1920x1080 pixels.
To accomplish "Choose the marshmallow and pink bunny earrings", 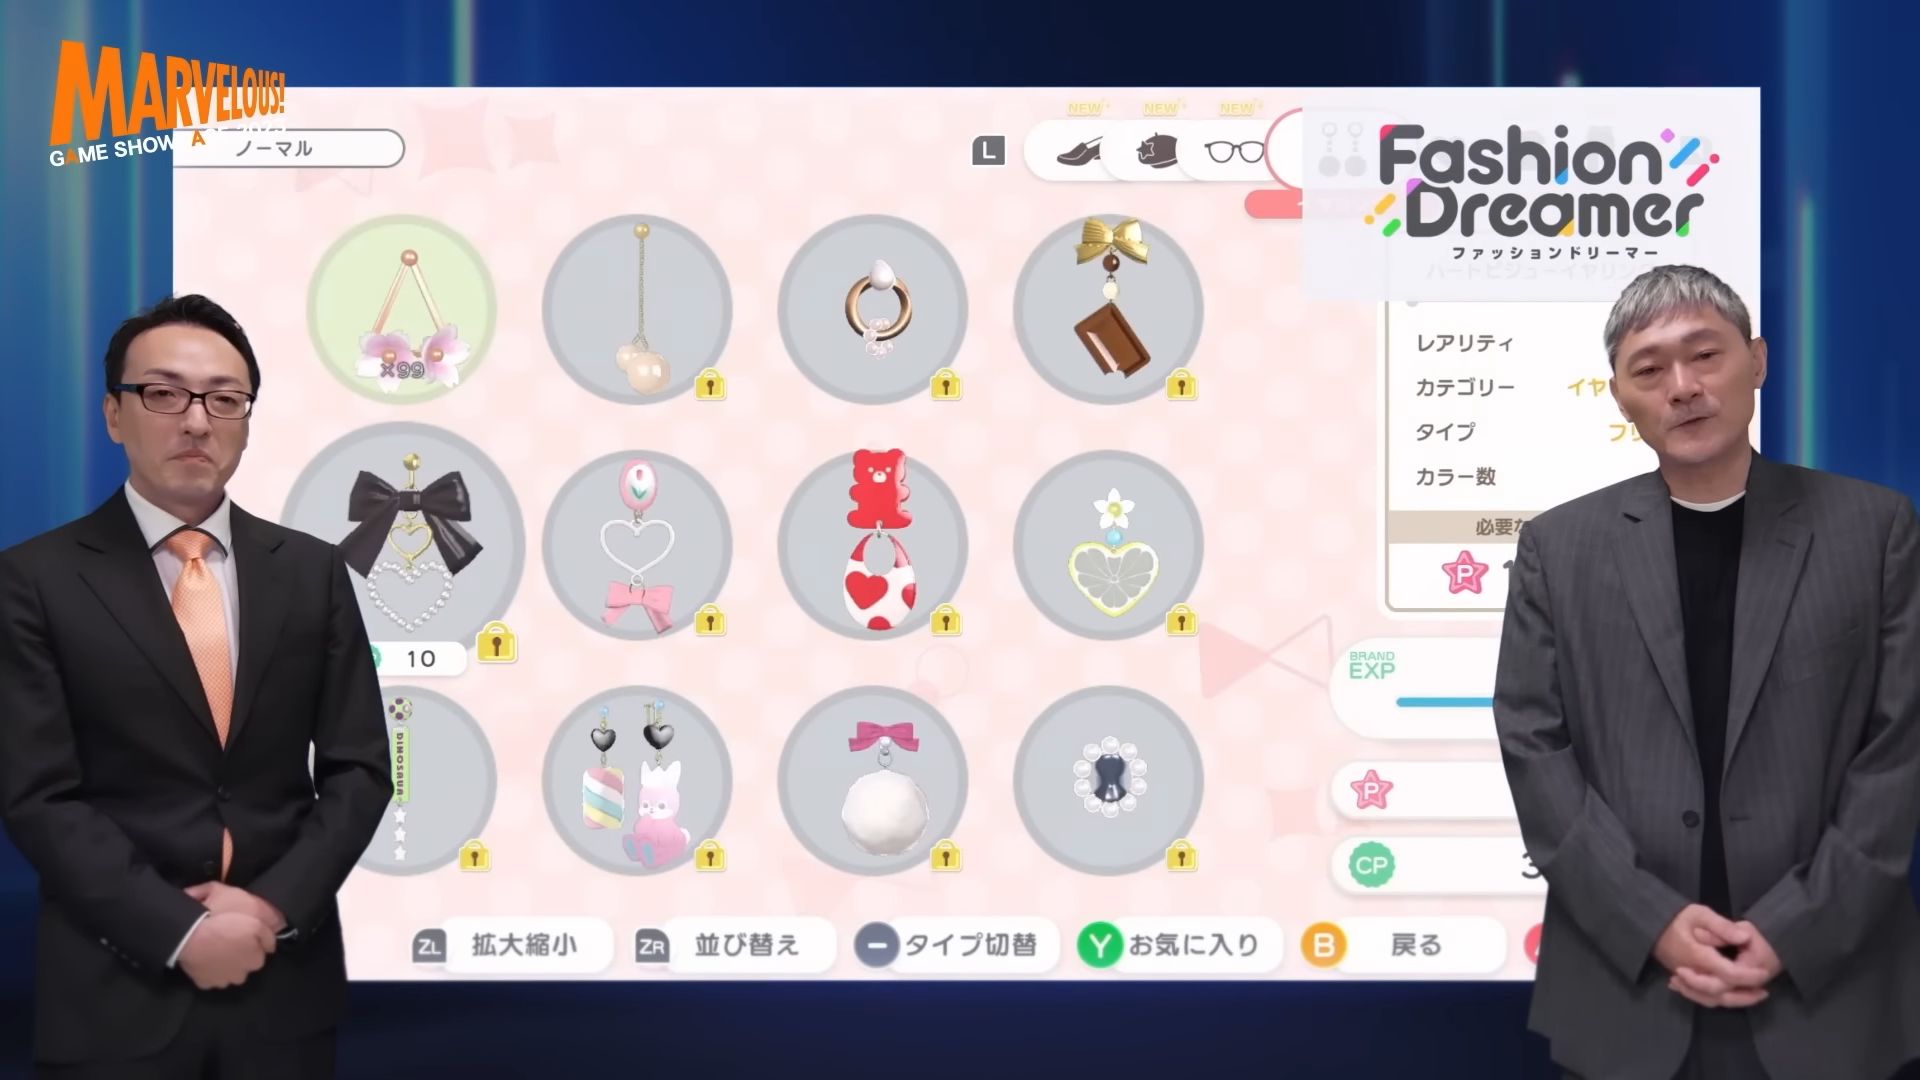I will pyautogui.click(x=637, y=780).
